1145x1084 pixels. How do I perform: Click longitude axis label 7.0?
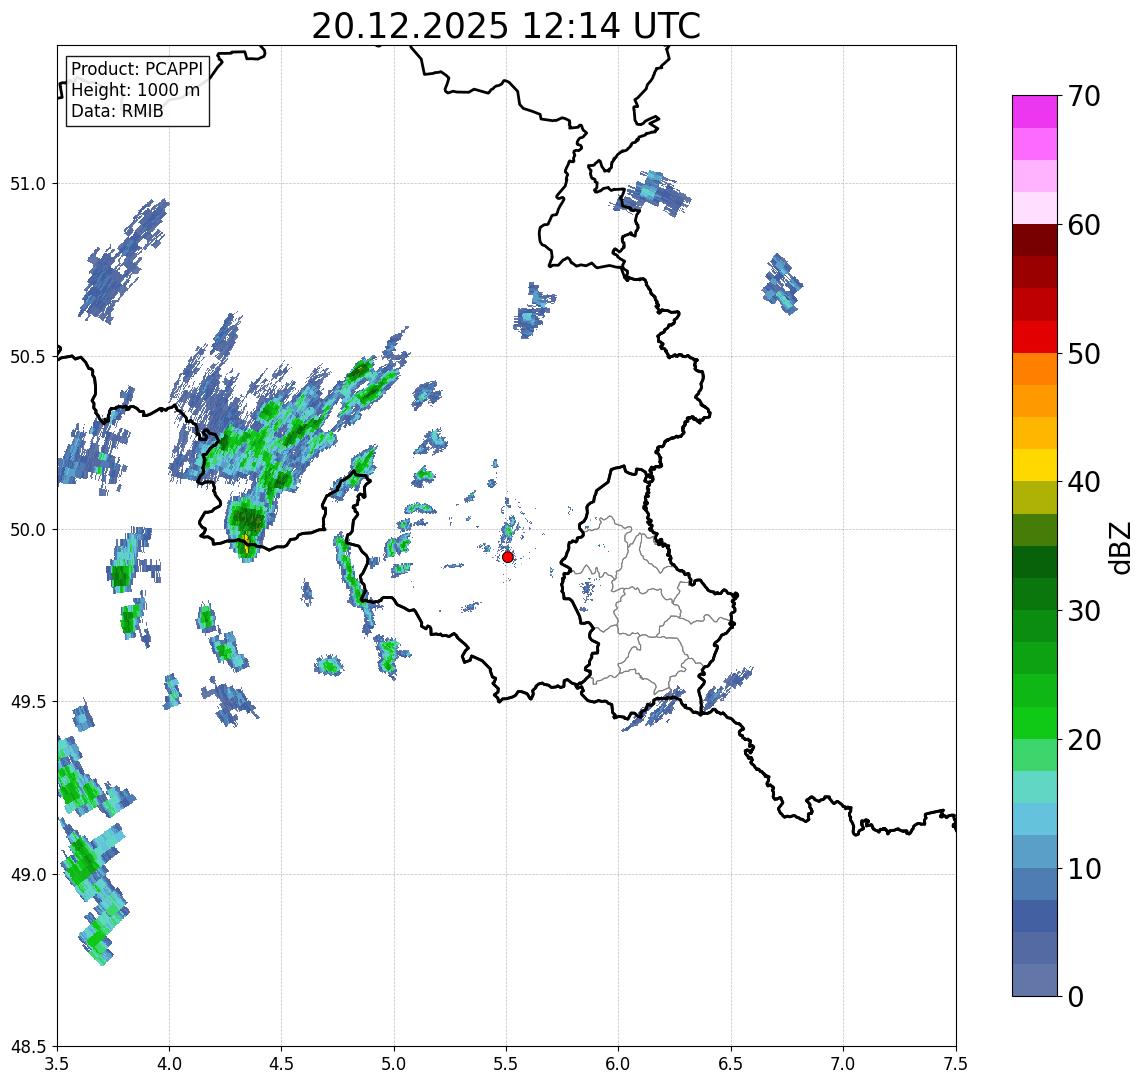(844, 1064)
